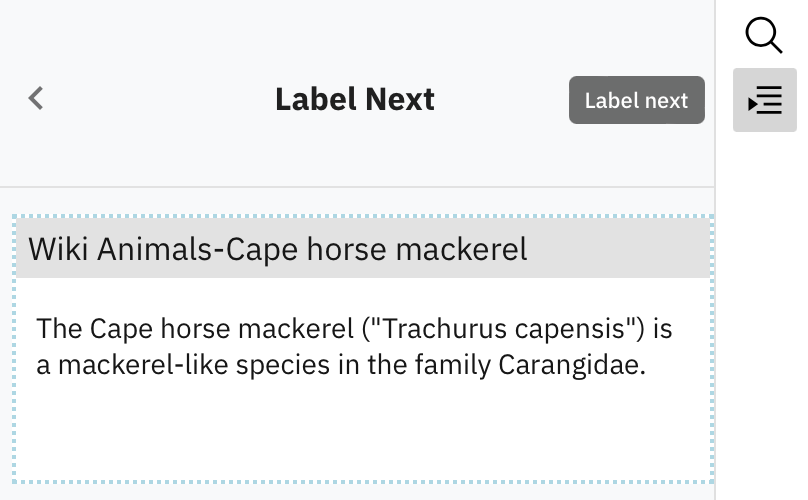
Task: Click the word family in the paragraph
Action: point(453,365)
